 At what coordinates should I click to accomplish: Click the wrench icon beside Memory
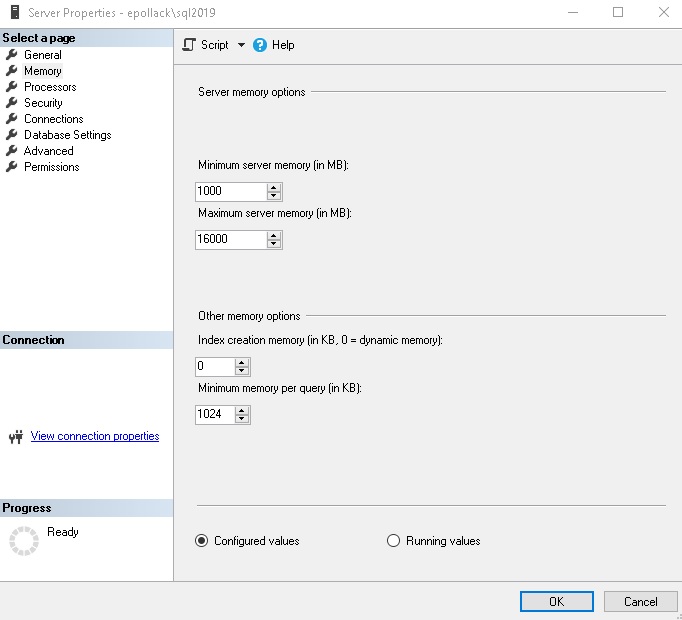point(12,71)
